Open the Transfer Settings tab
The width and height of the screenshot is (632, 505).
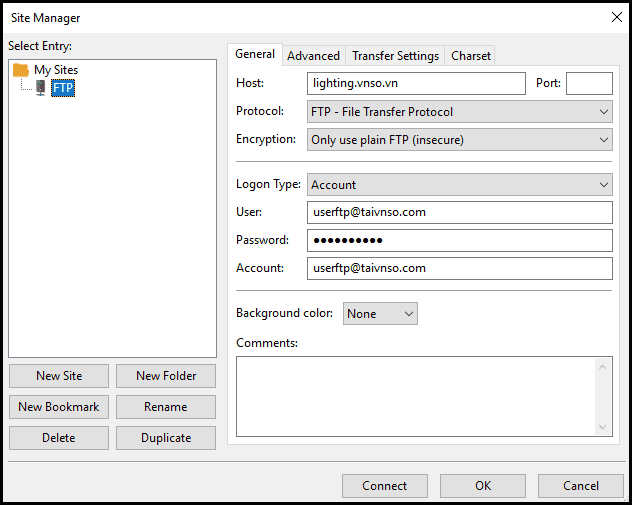pos(395,56)
